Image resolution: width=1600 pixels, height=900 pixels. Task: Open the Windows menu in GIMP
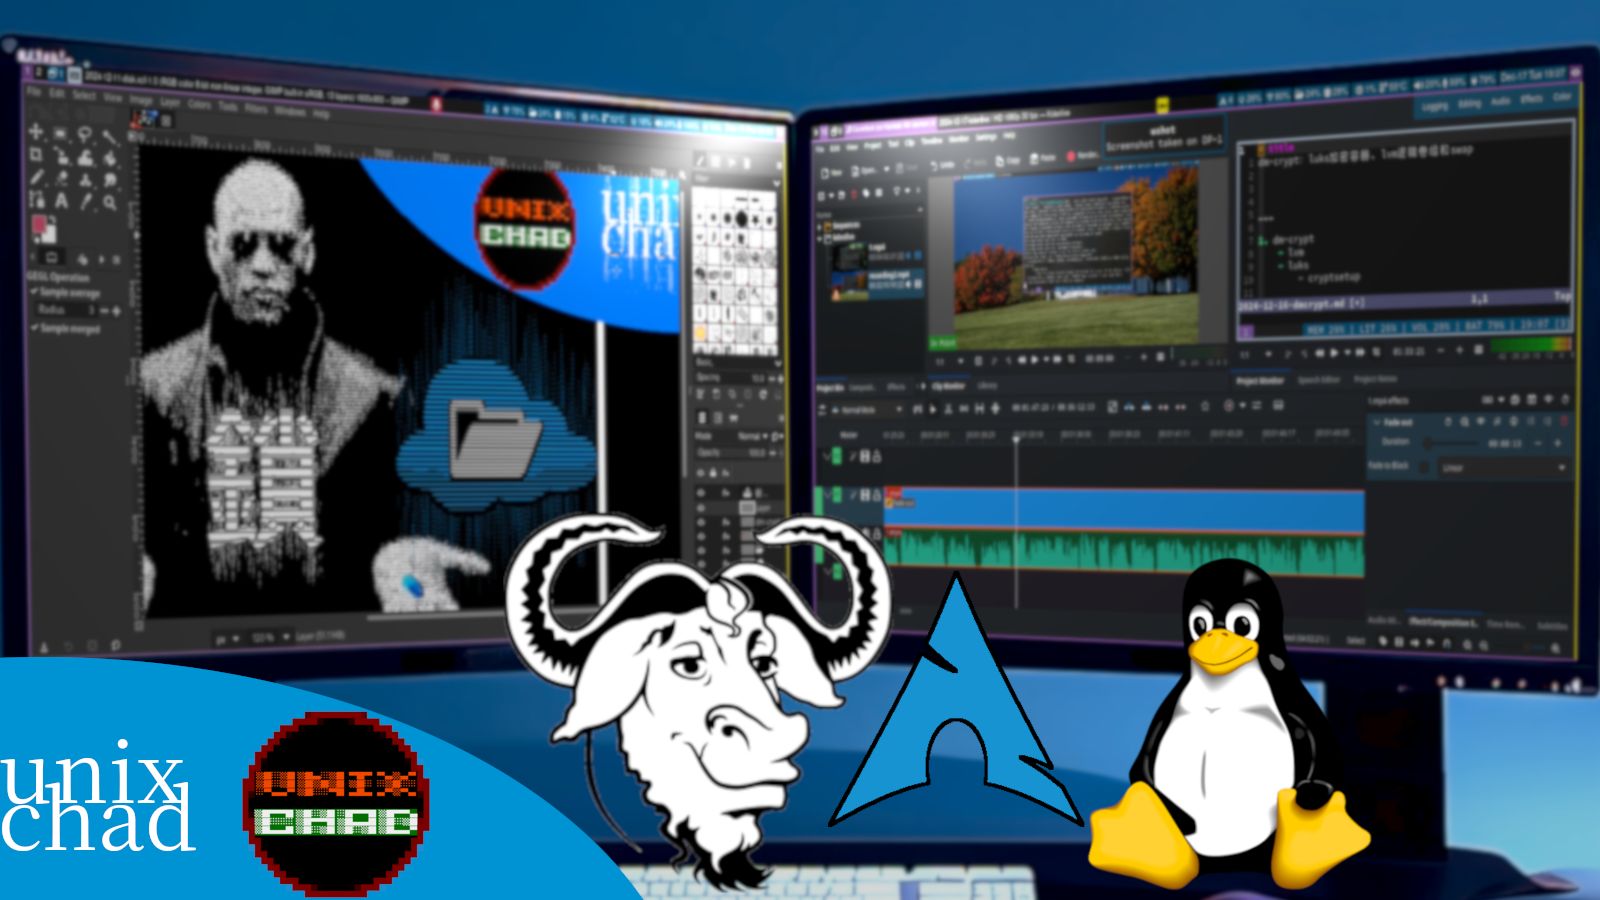pos(290,111)
